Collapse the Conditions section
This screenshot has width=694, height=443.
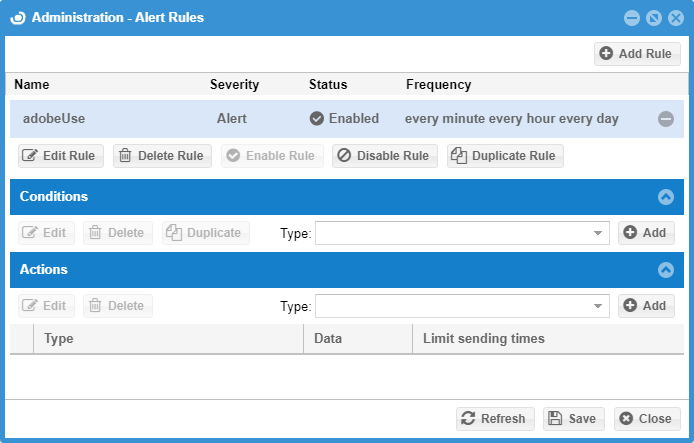666,197
